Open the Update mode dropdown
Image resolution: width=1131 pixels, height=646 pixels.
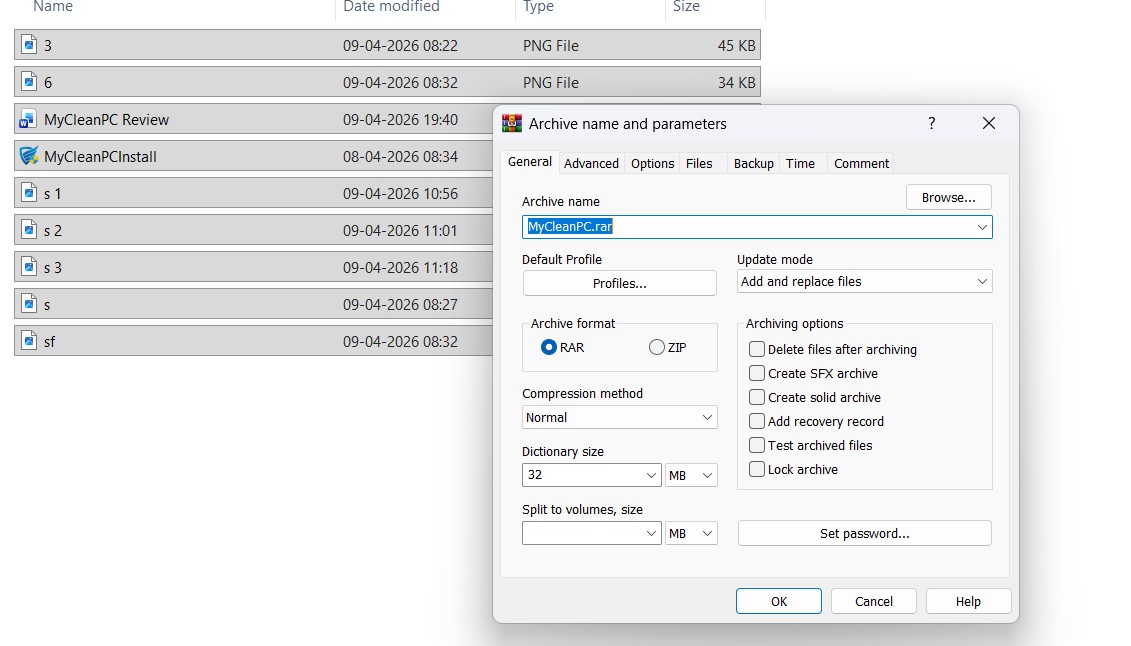coord(864,281)
